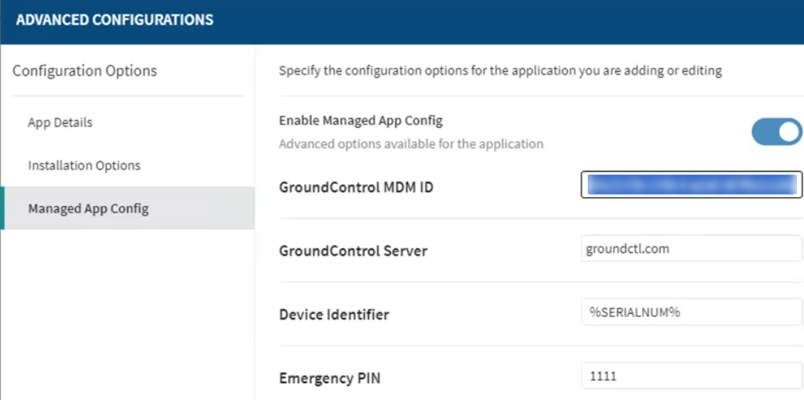Click the Specify the configuration options instruction text
The width and height of the screenshot is (804, 400).
[x=500, y=71]
